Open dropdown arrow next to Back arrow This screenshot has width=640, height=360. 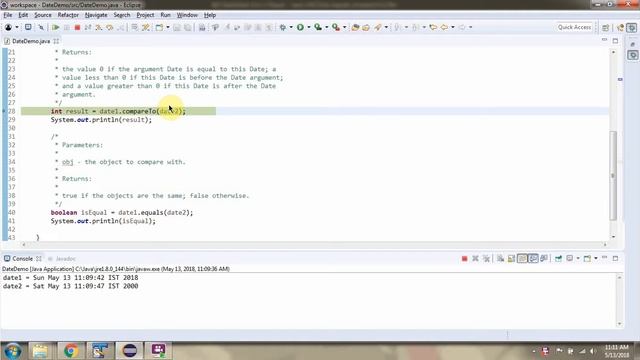click(453, 27)
